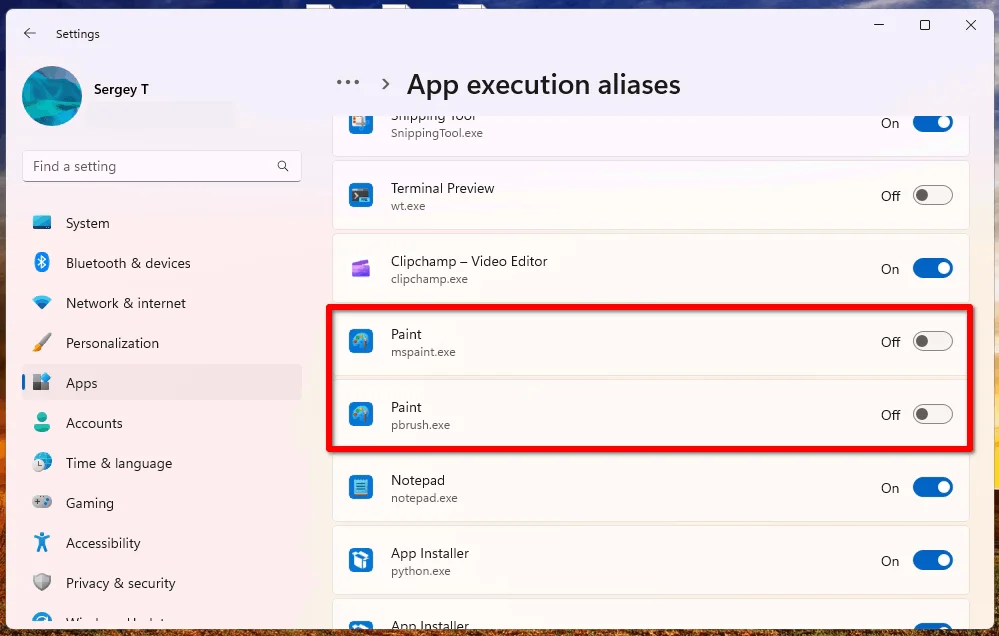Enable the mspaint.exe Paint alias toggle

pos(932,342)
